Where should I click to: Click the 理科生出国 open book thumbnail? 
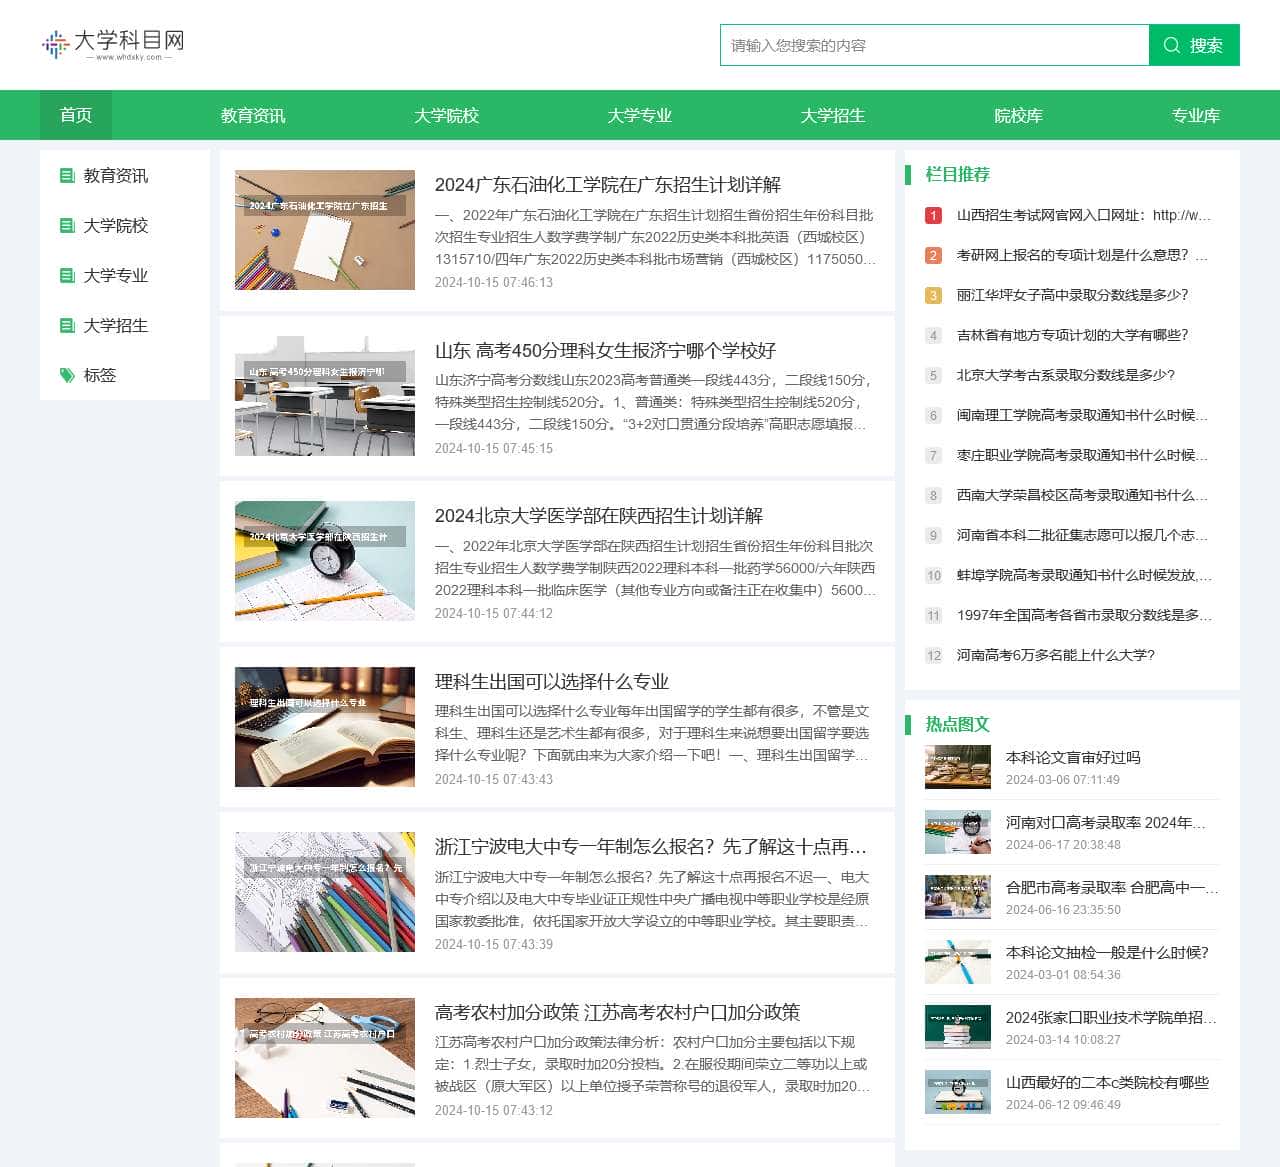coord(325,727)
